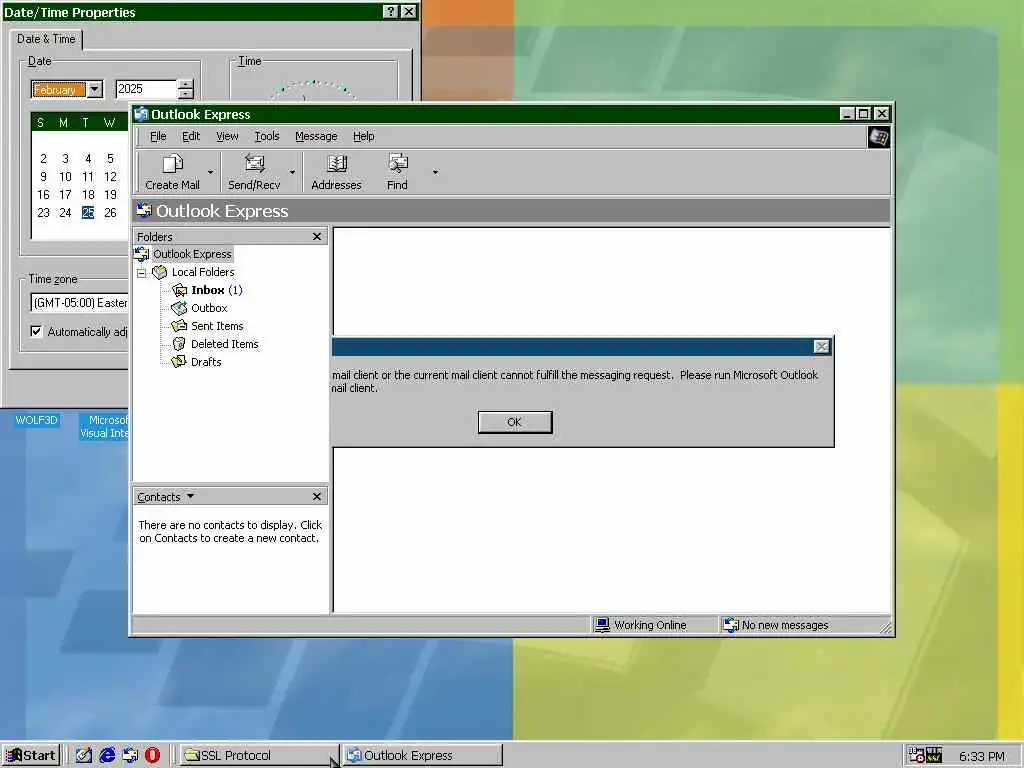
Task: Increase the year with the up spinner
Action: 185,84
